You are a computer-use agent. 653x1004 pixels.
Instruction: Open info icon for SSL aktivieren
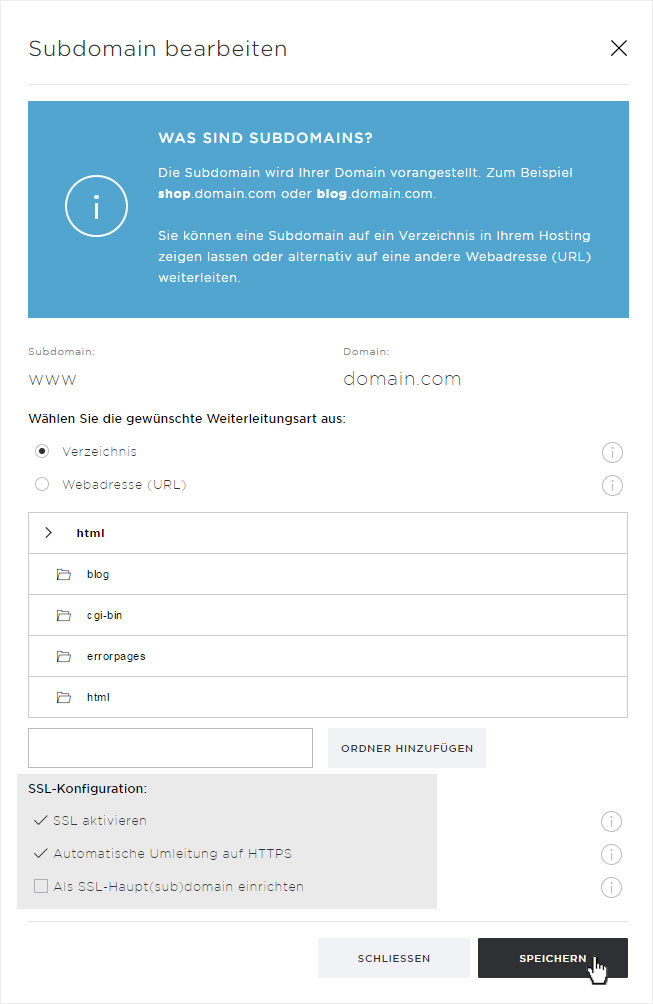click(611, 822)
